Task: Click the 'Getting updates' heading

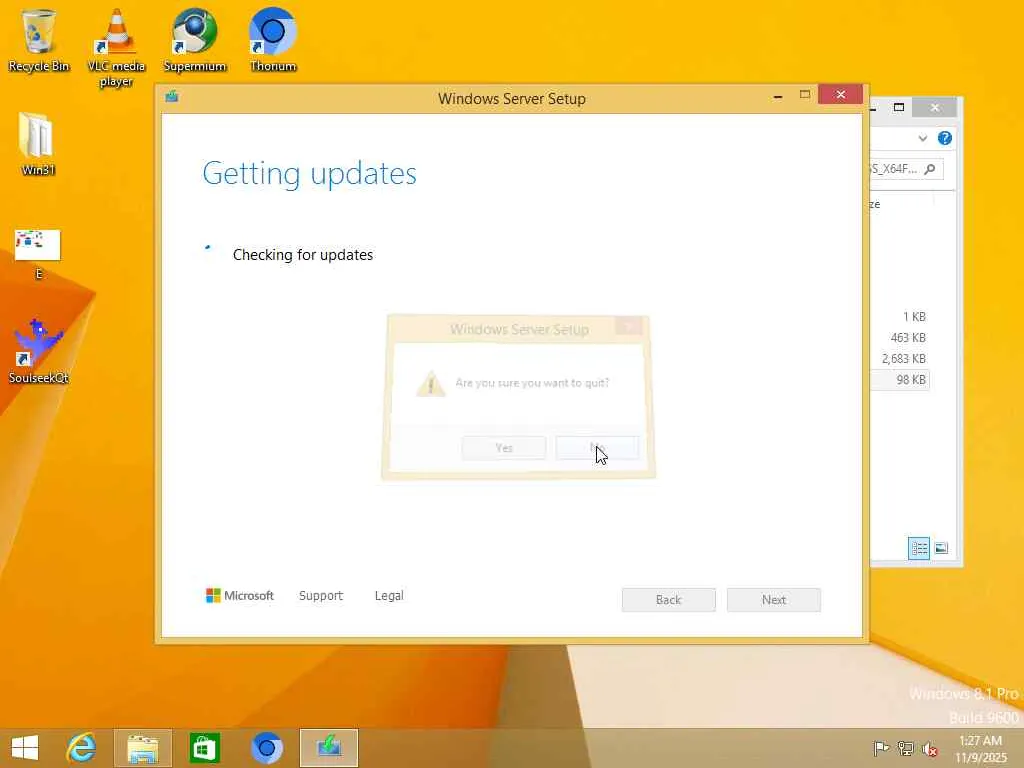Action: (310, 174)
